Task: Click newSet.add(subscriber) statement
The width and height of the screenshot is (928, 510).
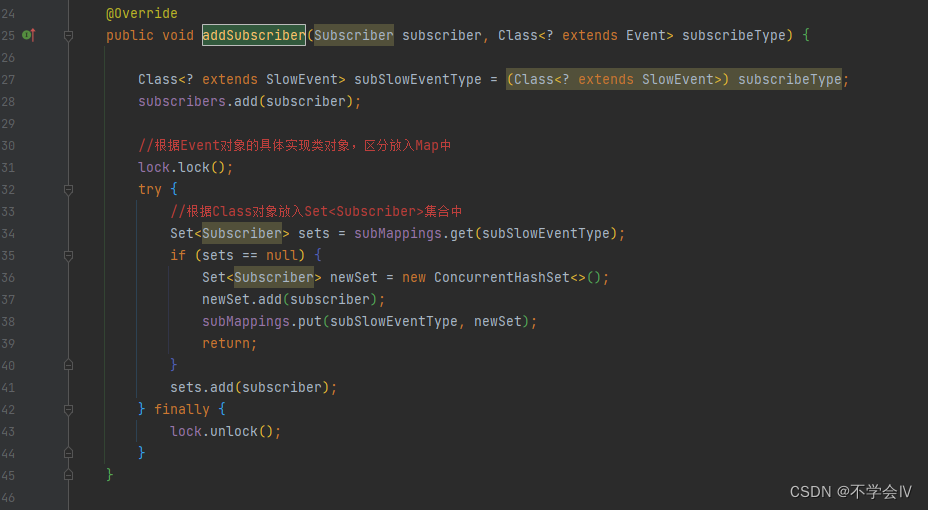Action: click(x=294, y=299)
